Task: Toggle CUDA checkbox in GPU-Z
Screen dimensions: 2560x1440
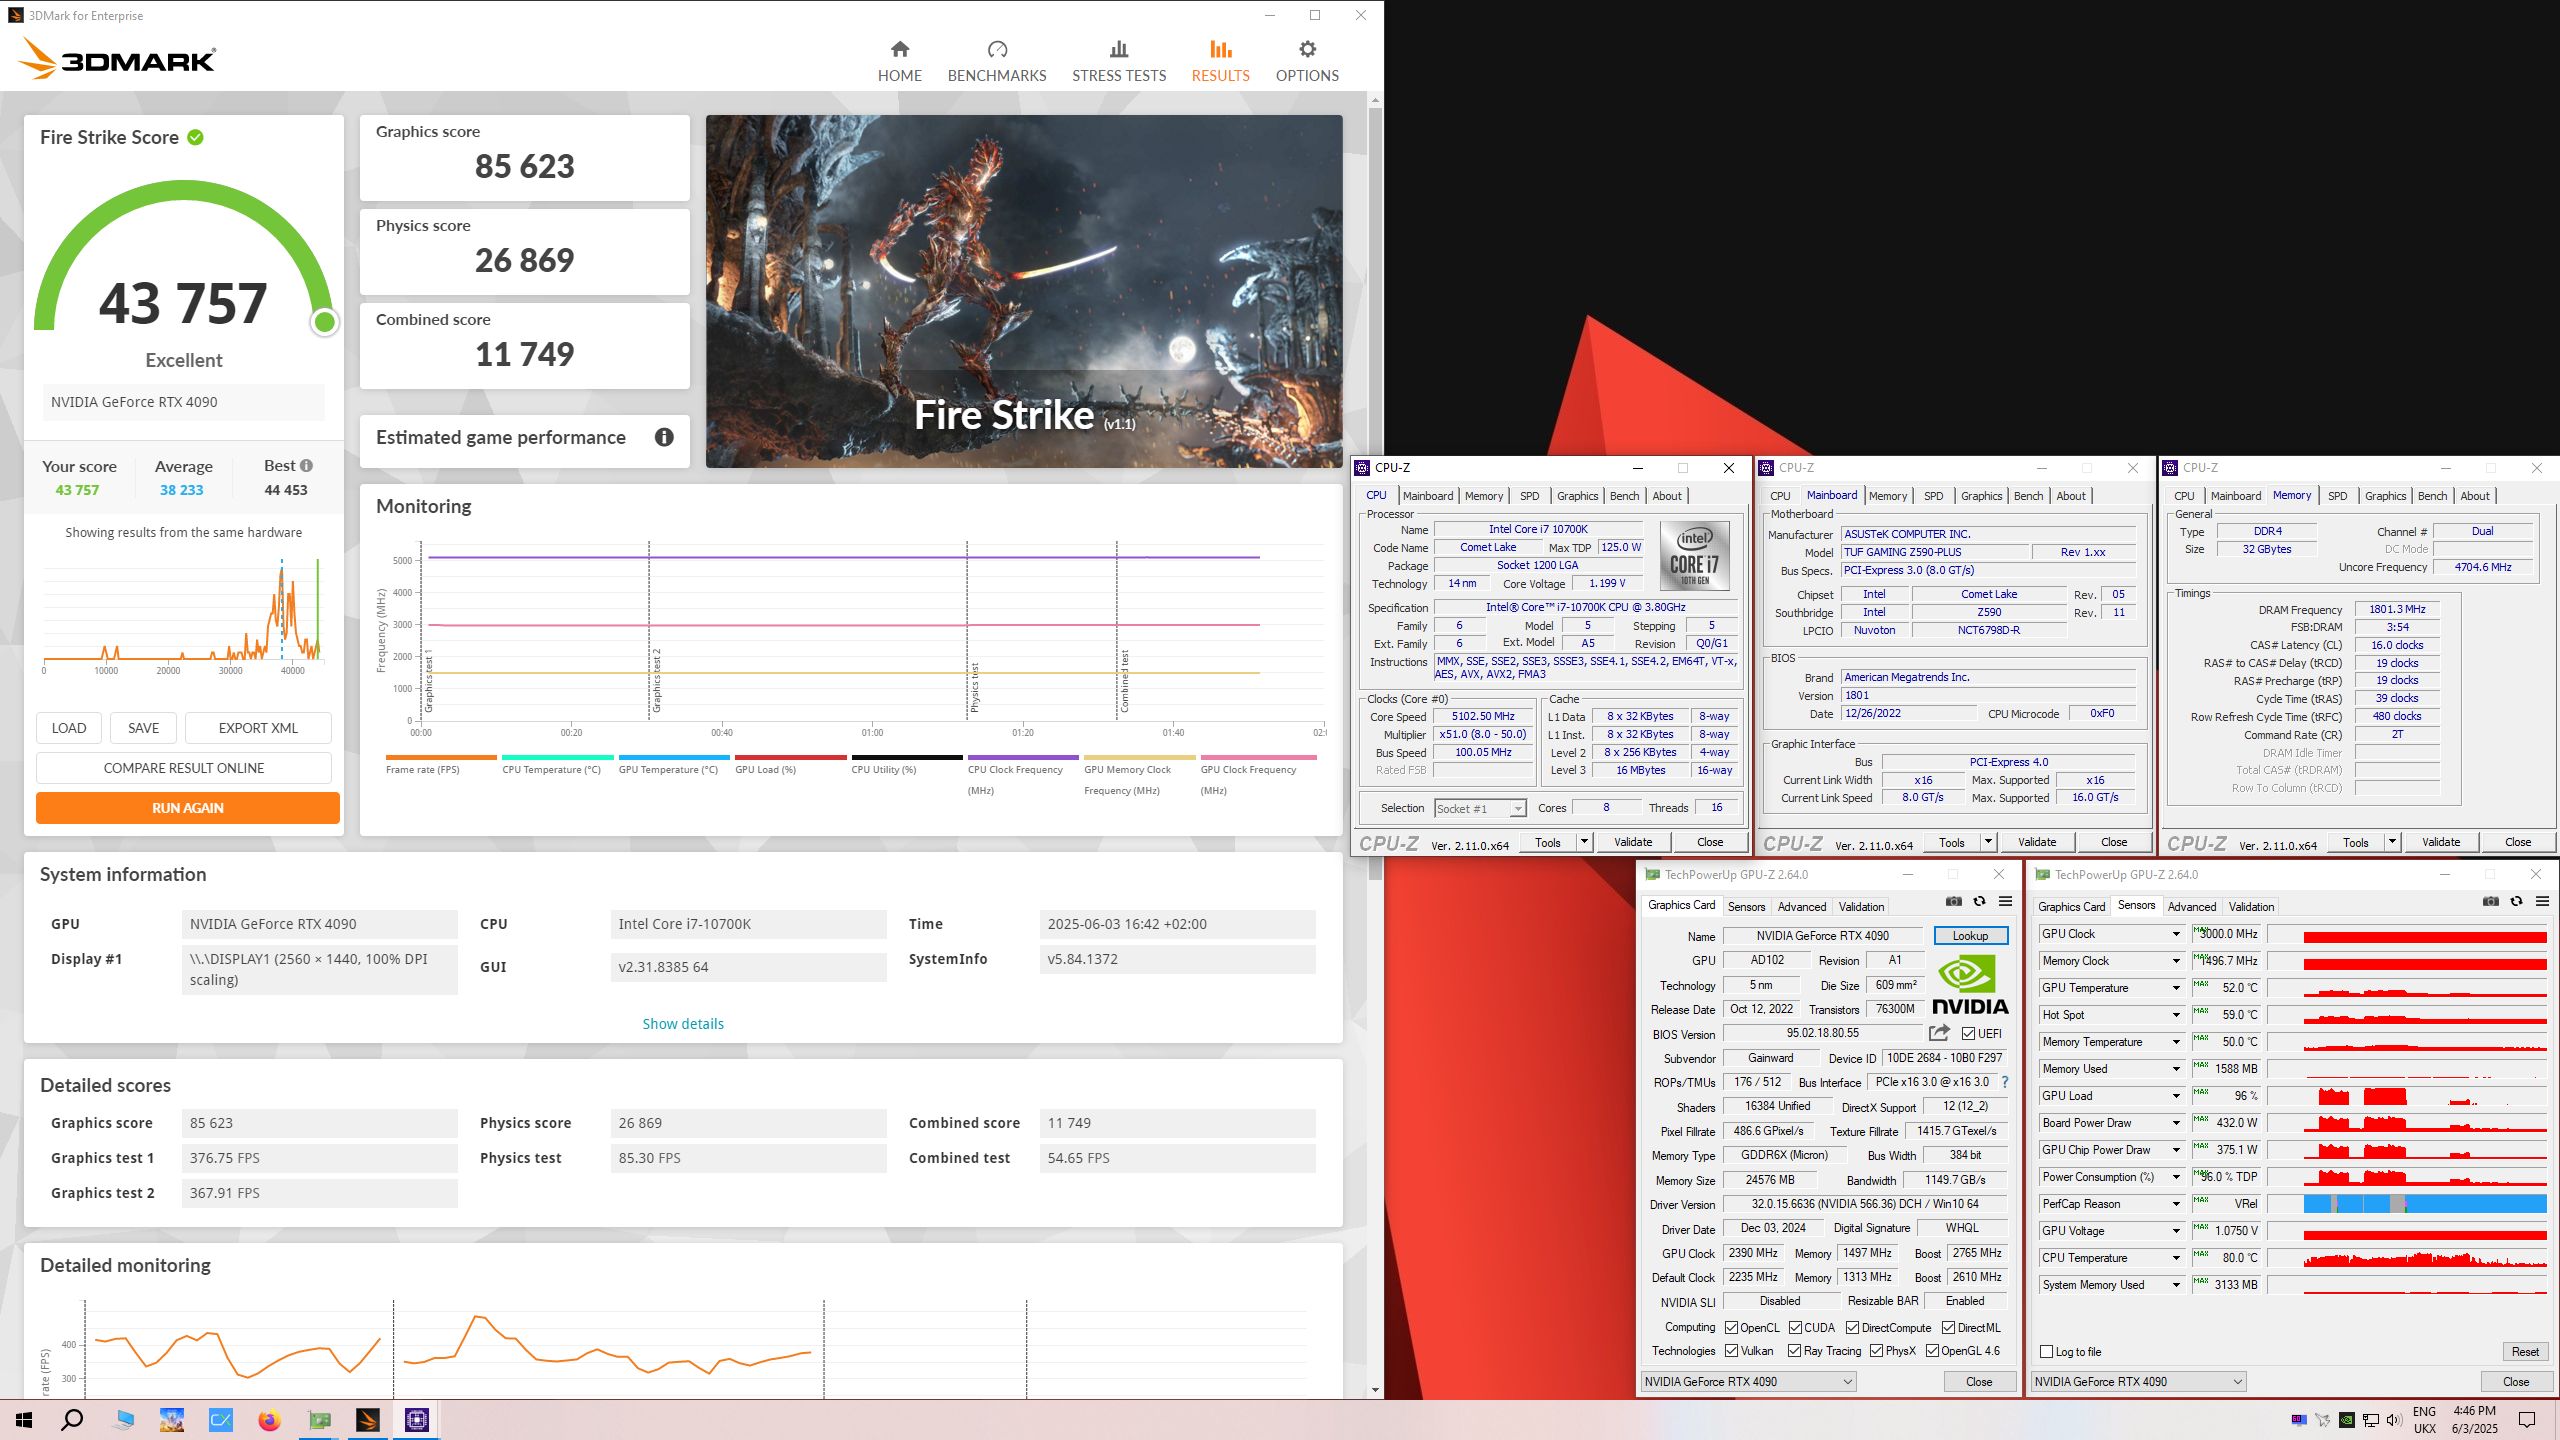Action: point(1796,1328)
